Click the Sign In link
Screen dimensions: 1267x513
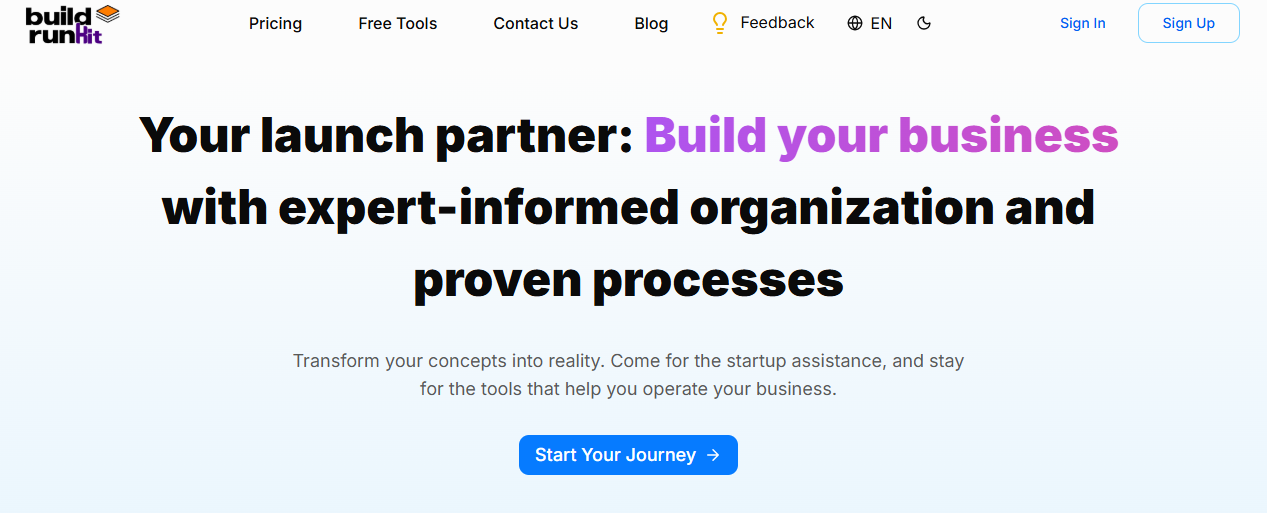pyautogui.click(x=1082, y=23)
